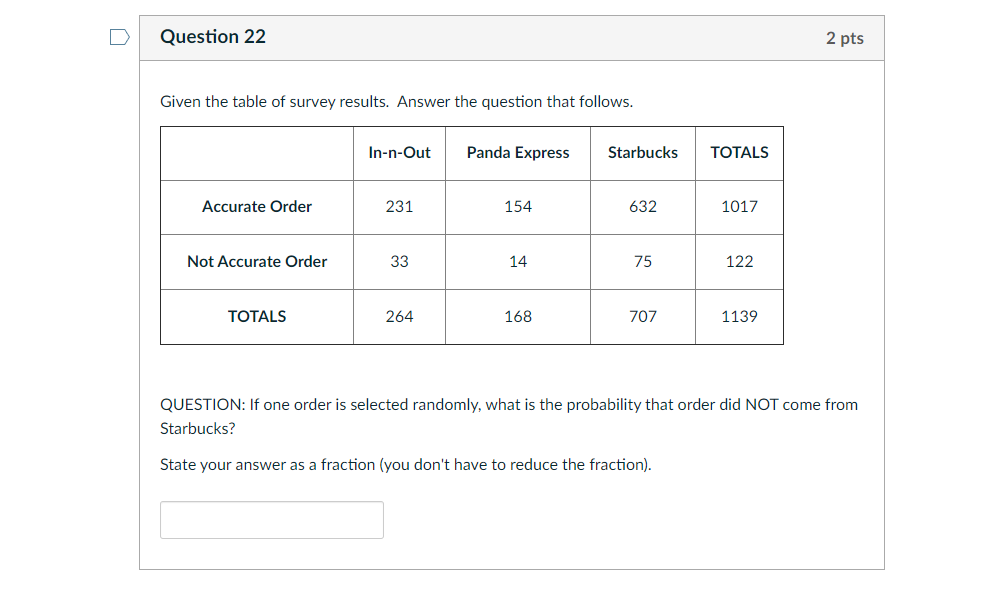Click the TOTALS row label
Viewport: 1002px width, 606px height.
coord(257,317)
